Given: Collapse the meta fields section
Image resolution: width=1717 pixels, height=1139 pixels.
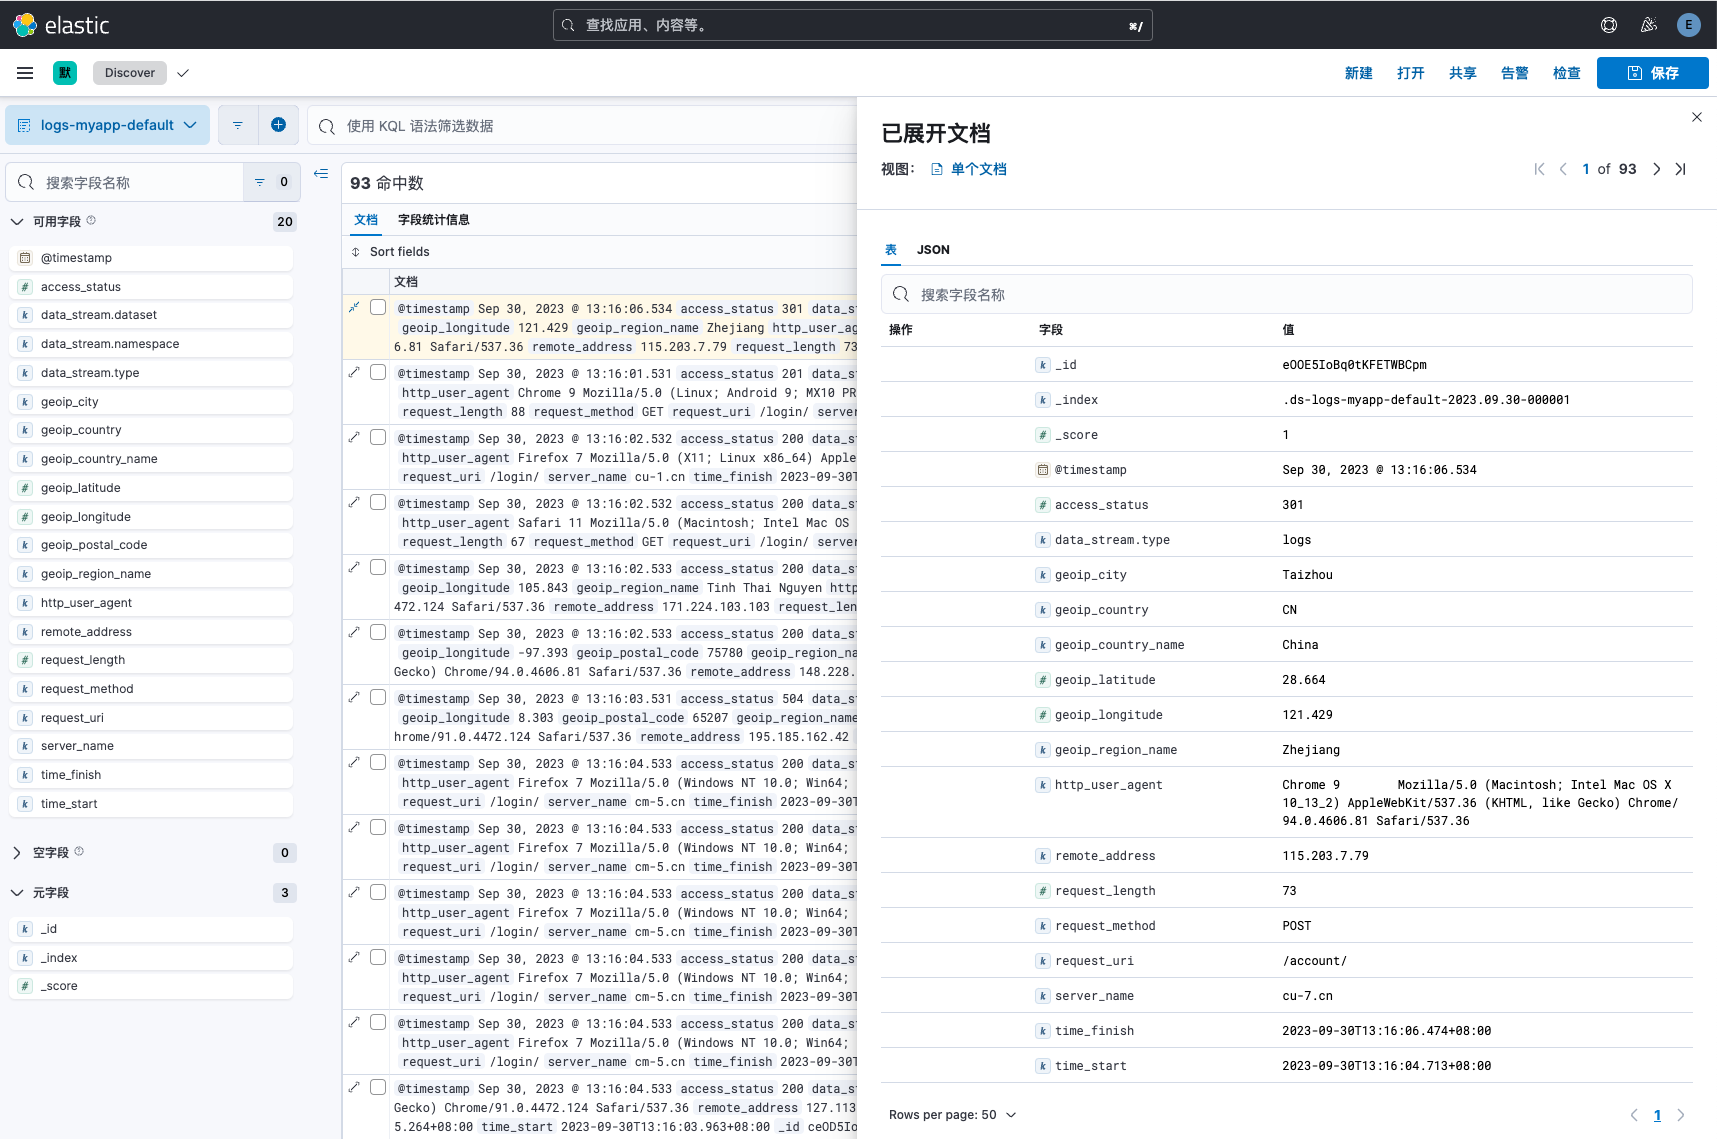Looking at the screenshot, I should (x=17, y=893).
